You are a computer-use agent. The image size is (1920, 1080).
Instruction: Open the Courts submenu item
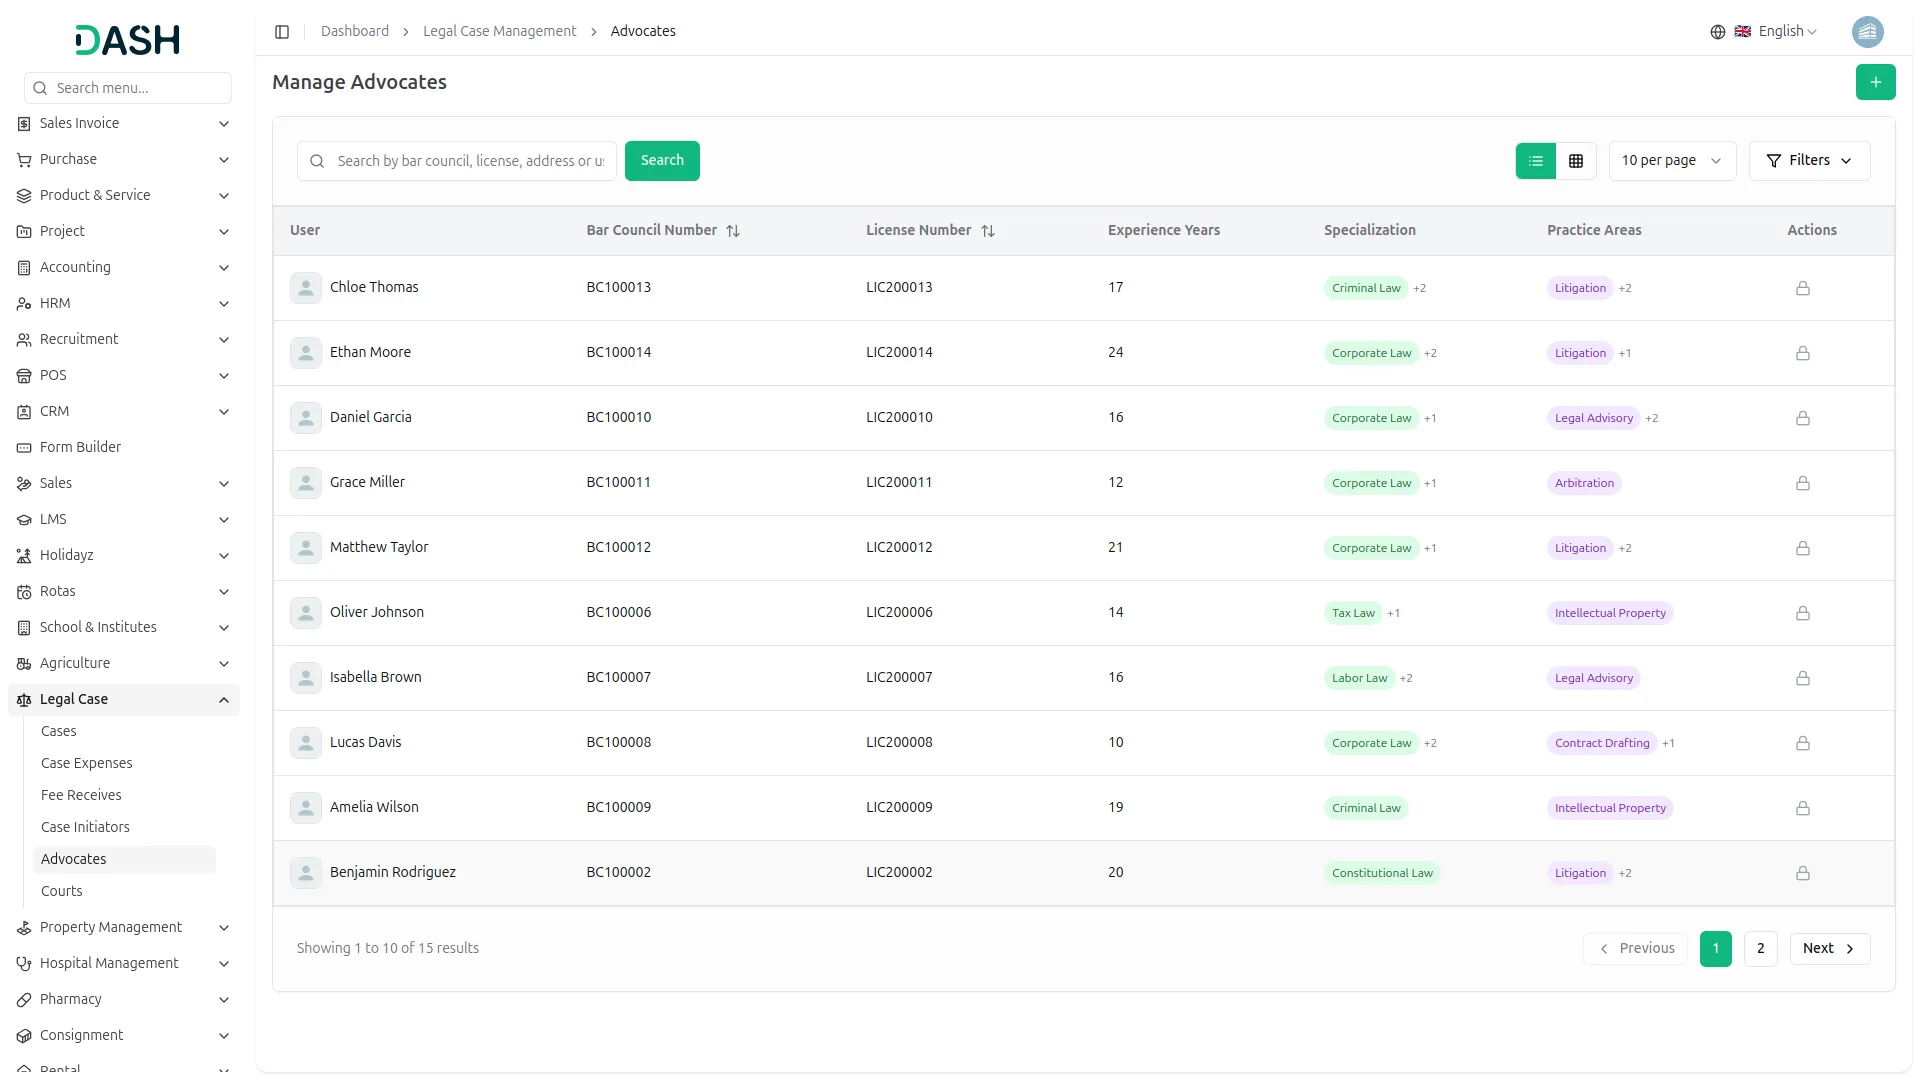(x=62, y=891)
